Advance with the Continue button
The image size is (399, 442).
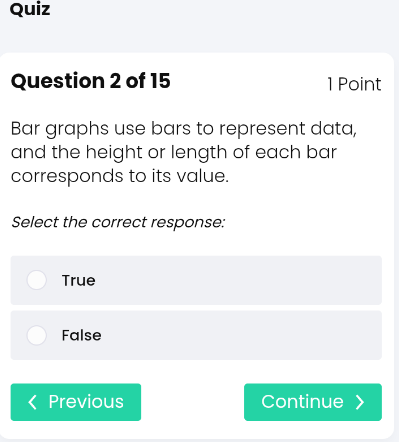pyautogui.click(x=313, y=402)
